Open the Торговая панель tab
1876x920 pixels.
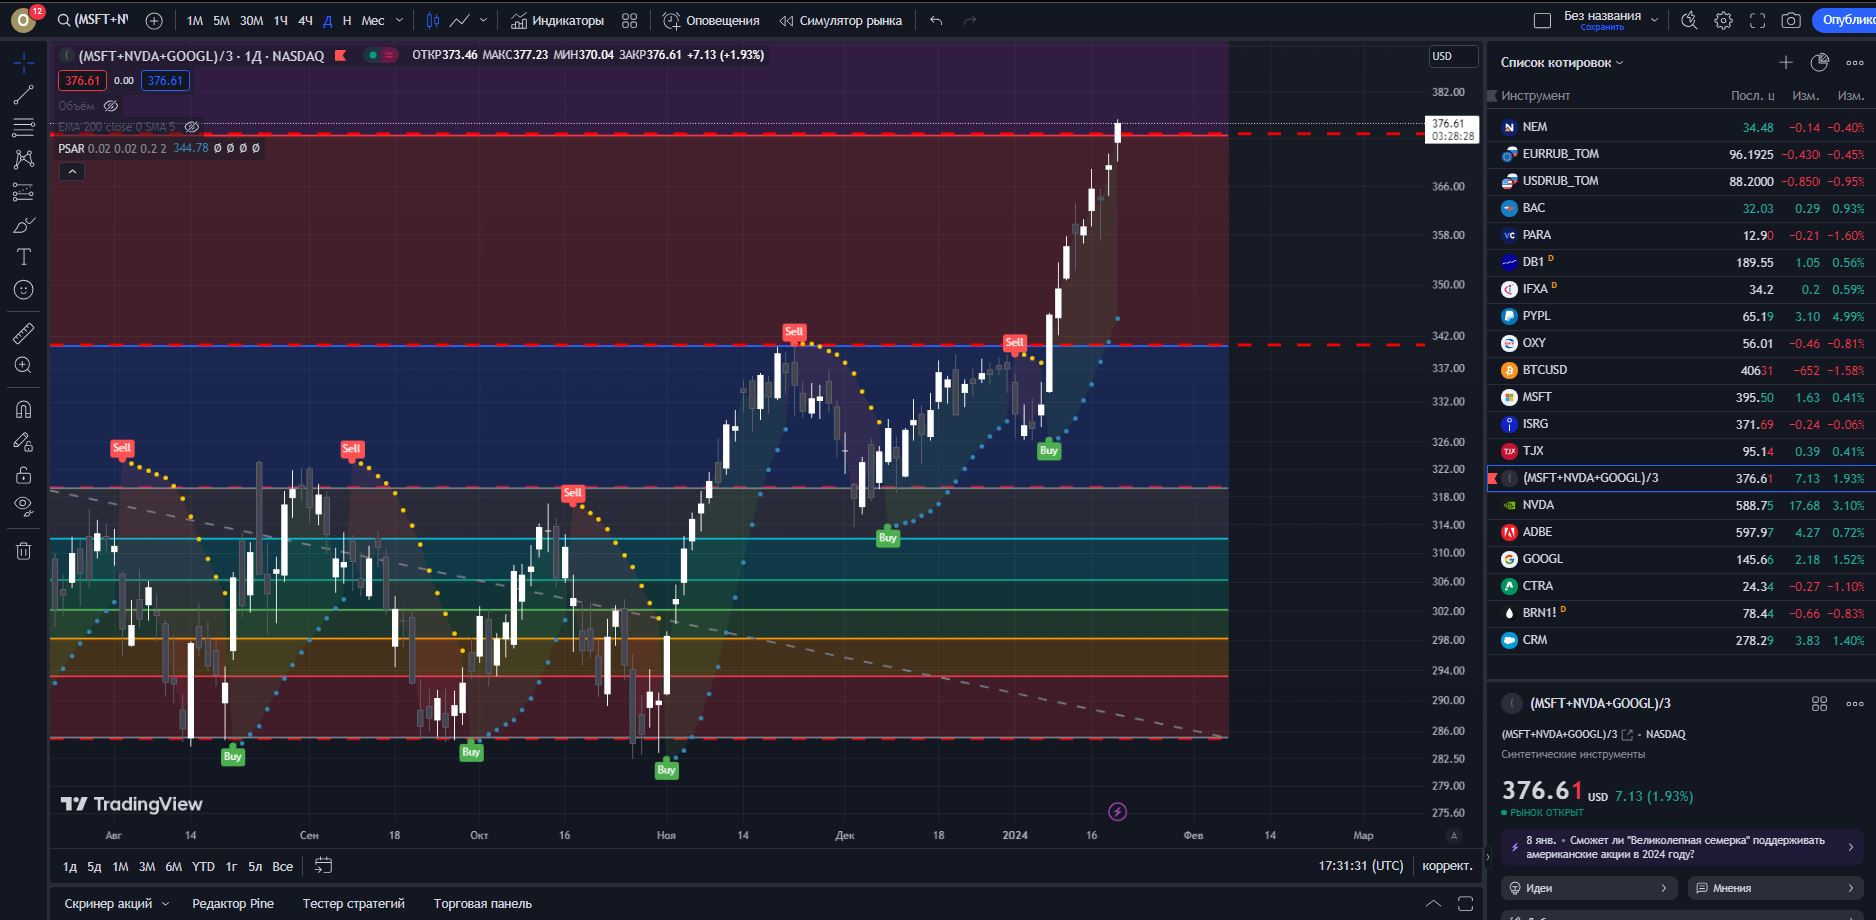point(483,904)
